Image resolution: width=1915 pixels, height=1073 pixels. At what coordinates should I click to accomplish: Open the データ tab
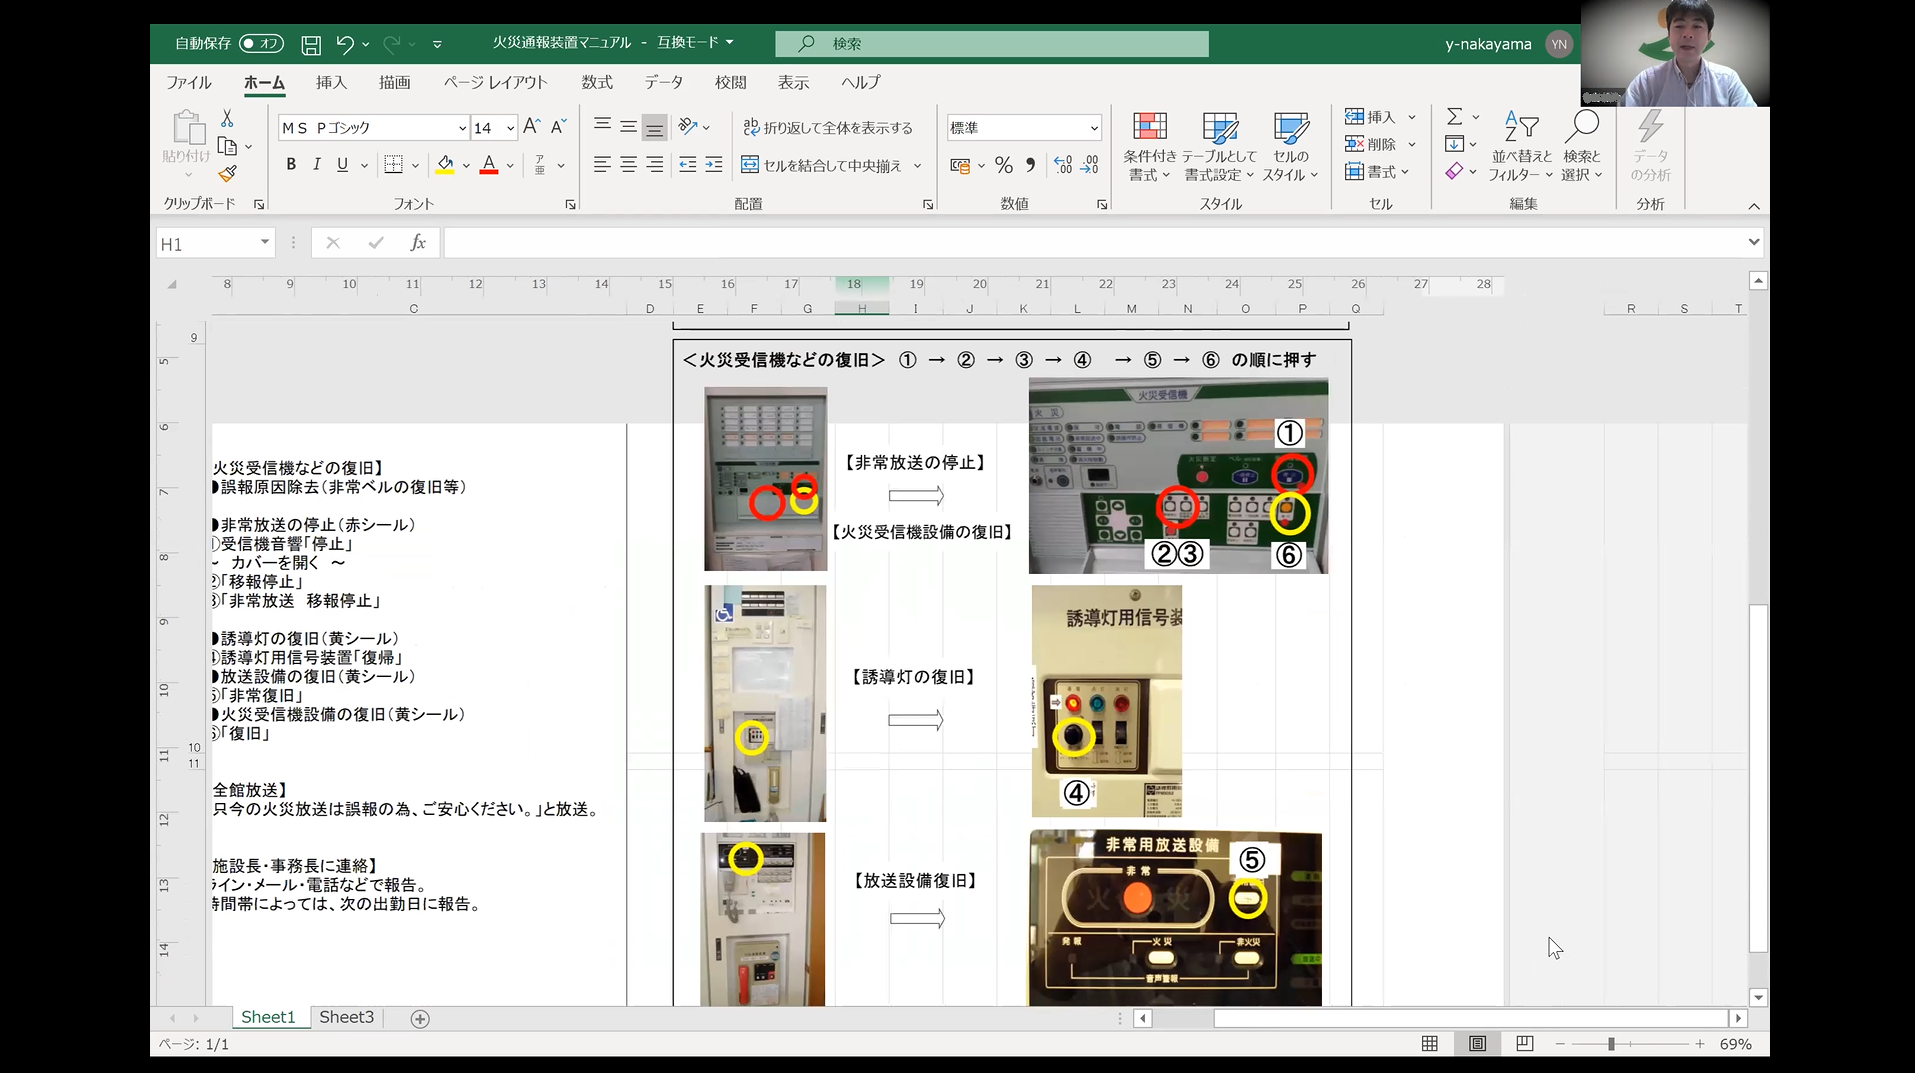pos(664,82)
